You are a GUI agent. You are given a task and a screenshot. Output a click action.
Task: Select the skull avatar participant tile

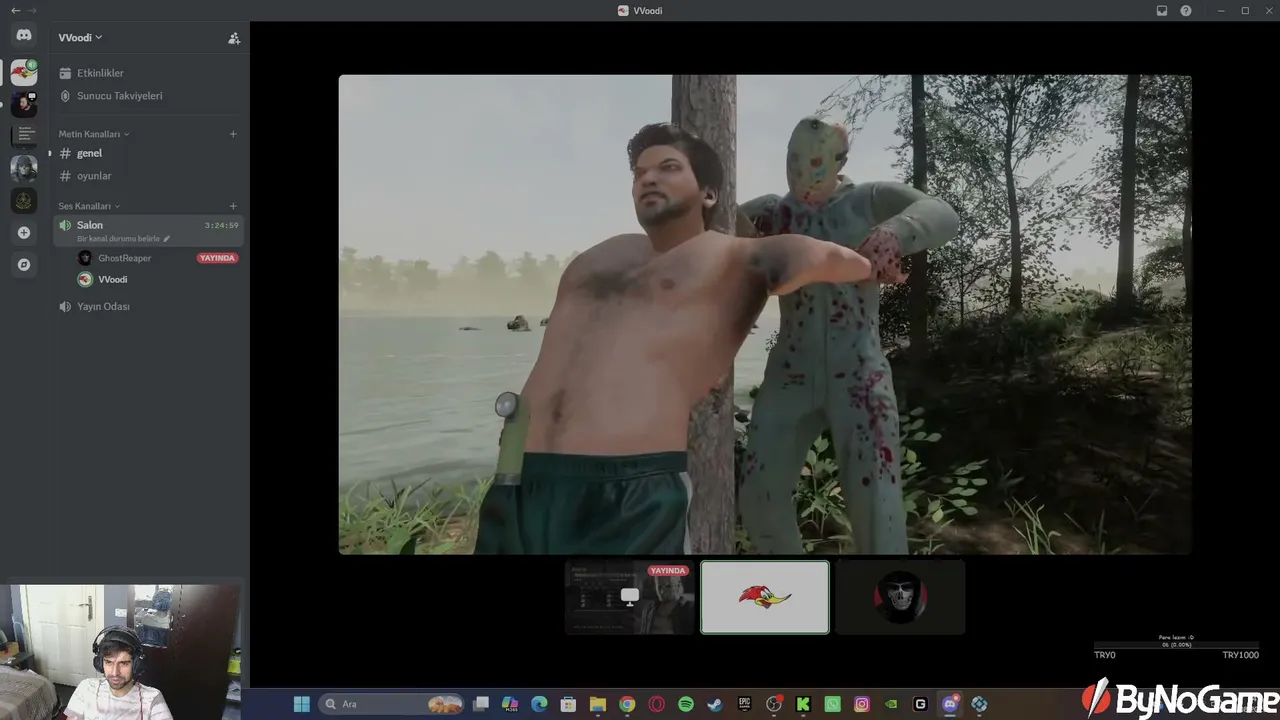[x=900, y=597]
